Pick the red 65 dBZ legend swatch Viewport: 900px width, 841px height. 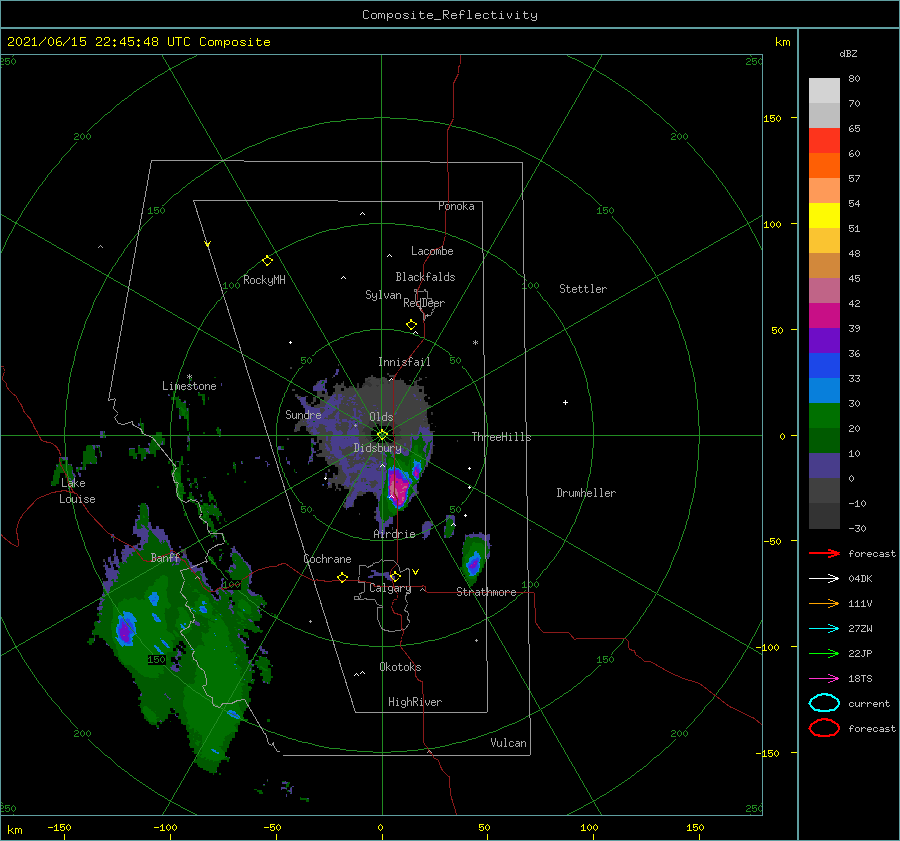(824, 141)
